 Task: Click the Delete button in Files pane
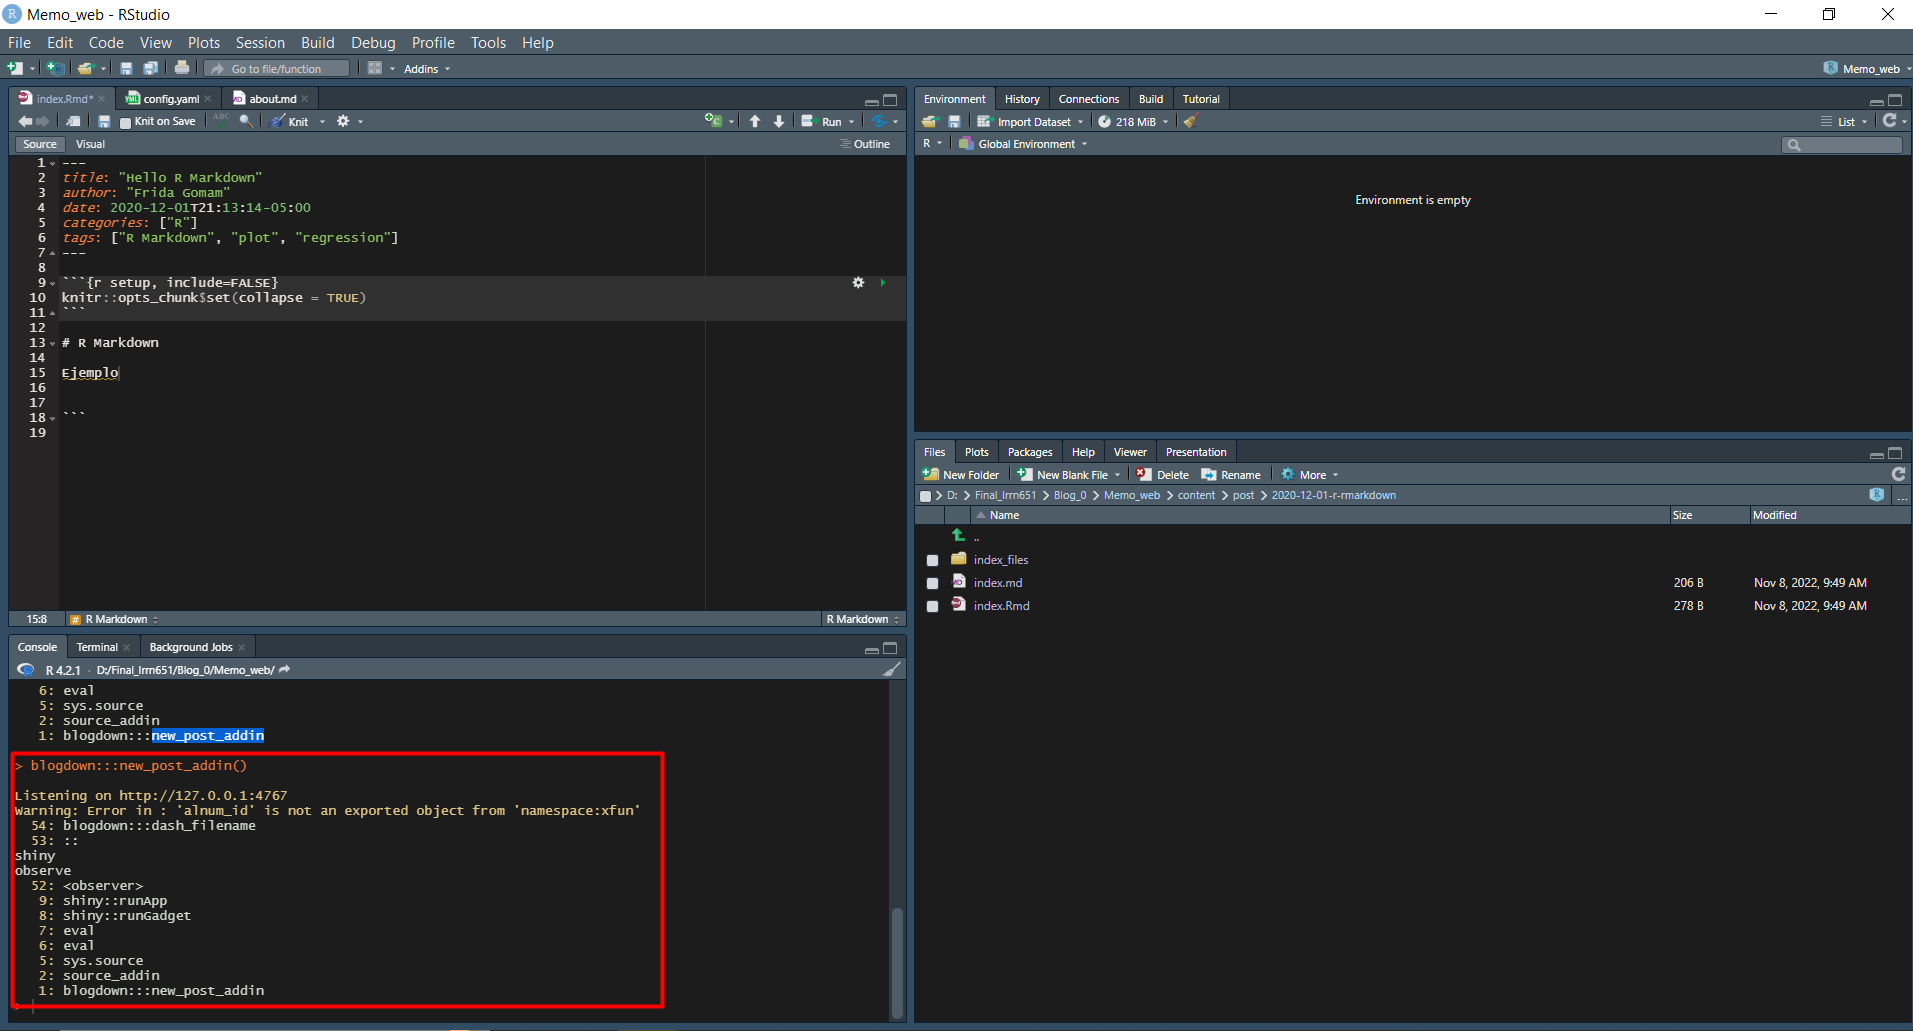tap(1162, 475)
